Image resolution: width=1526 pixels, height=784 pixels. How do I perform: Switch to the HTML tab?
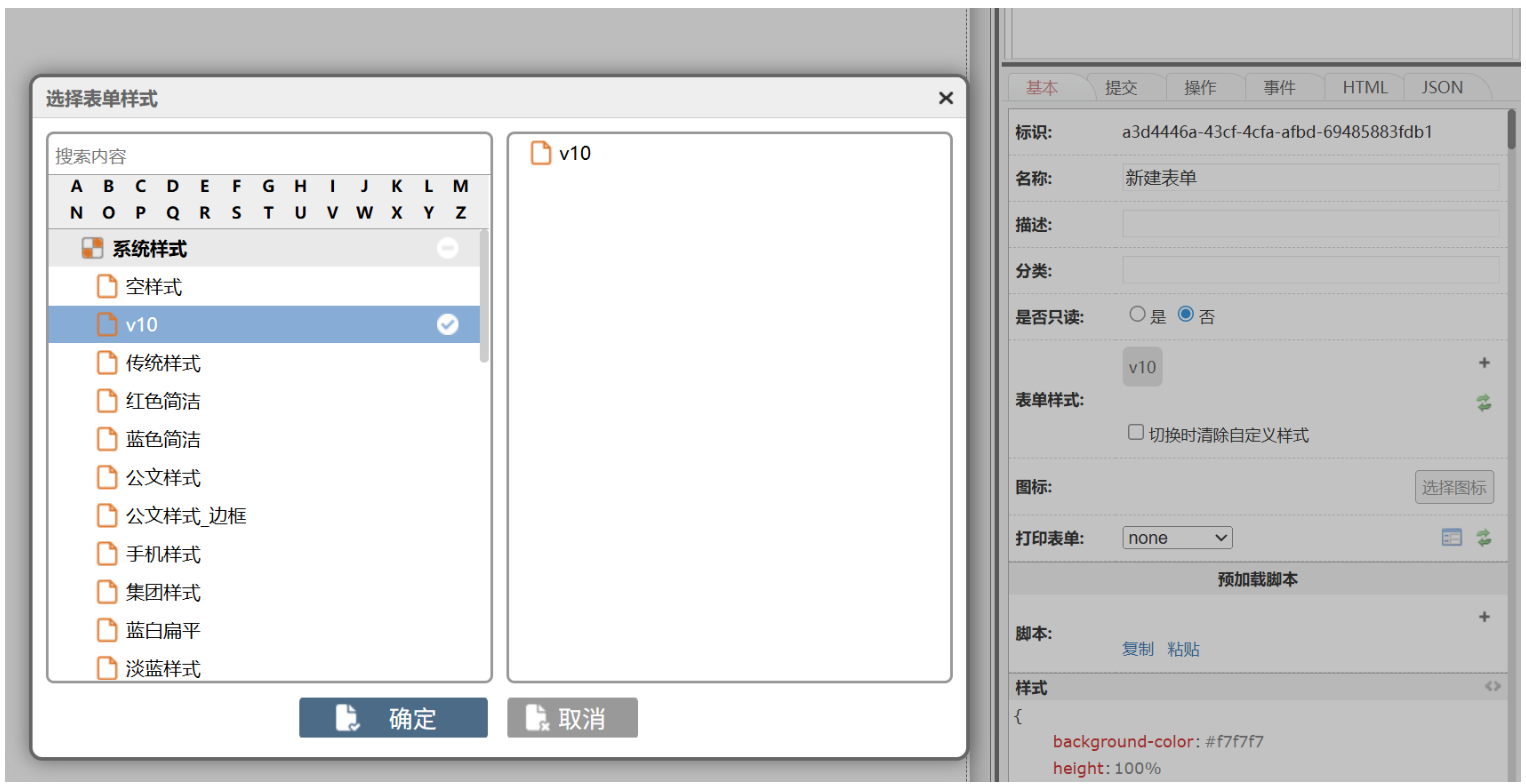tap(1364, 88)
